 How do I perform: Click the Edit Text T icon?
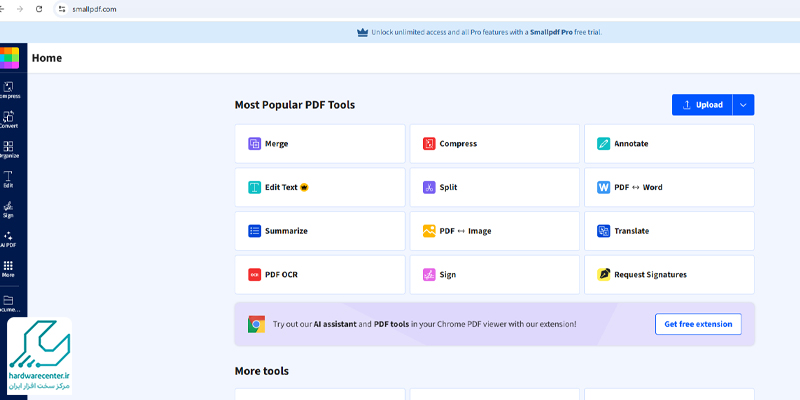point(255,187)
